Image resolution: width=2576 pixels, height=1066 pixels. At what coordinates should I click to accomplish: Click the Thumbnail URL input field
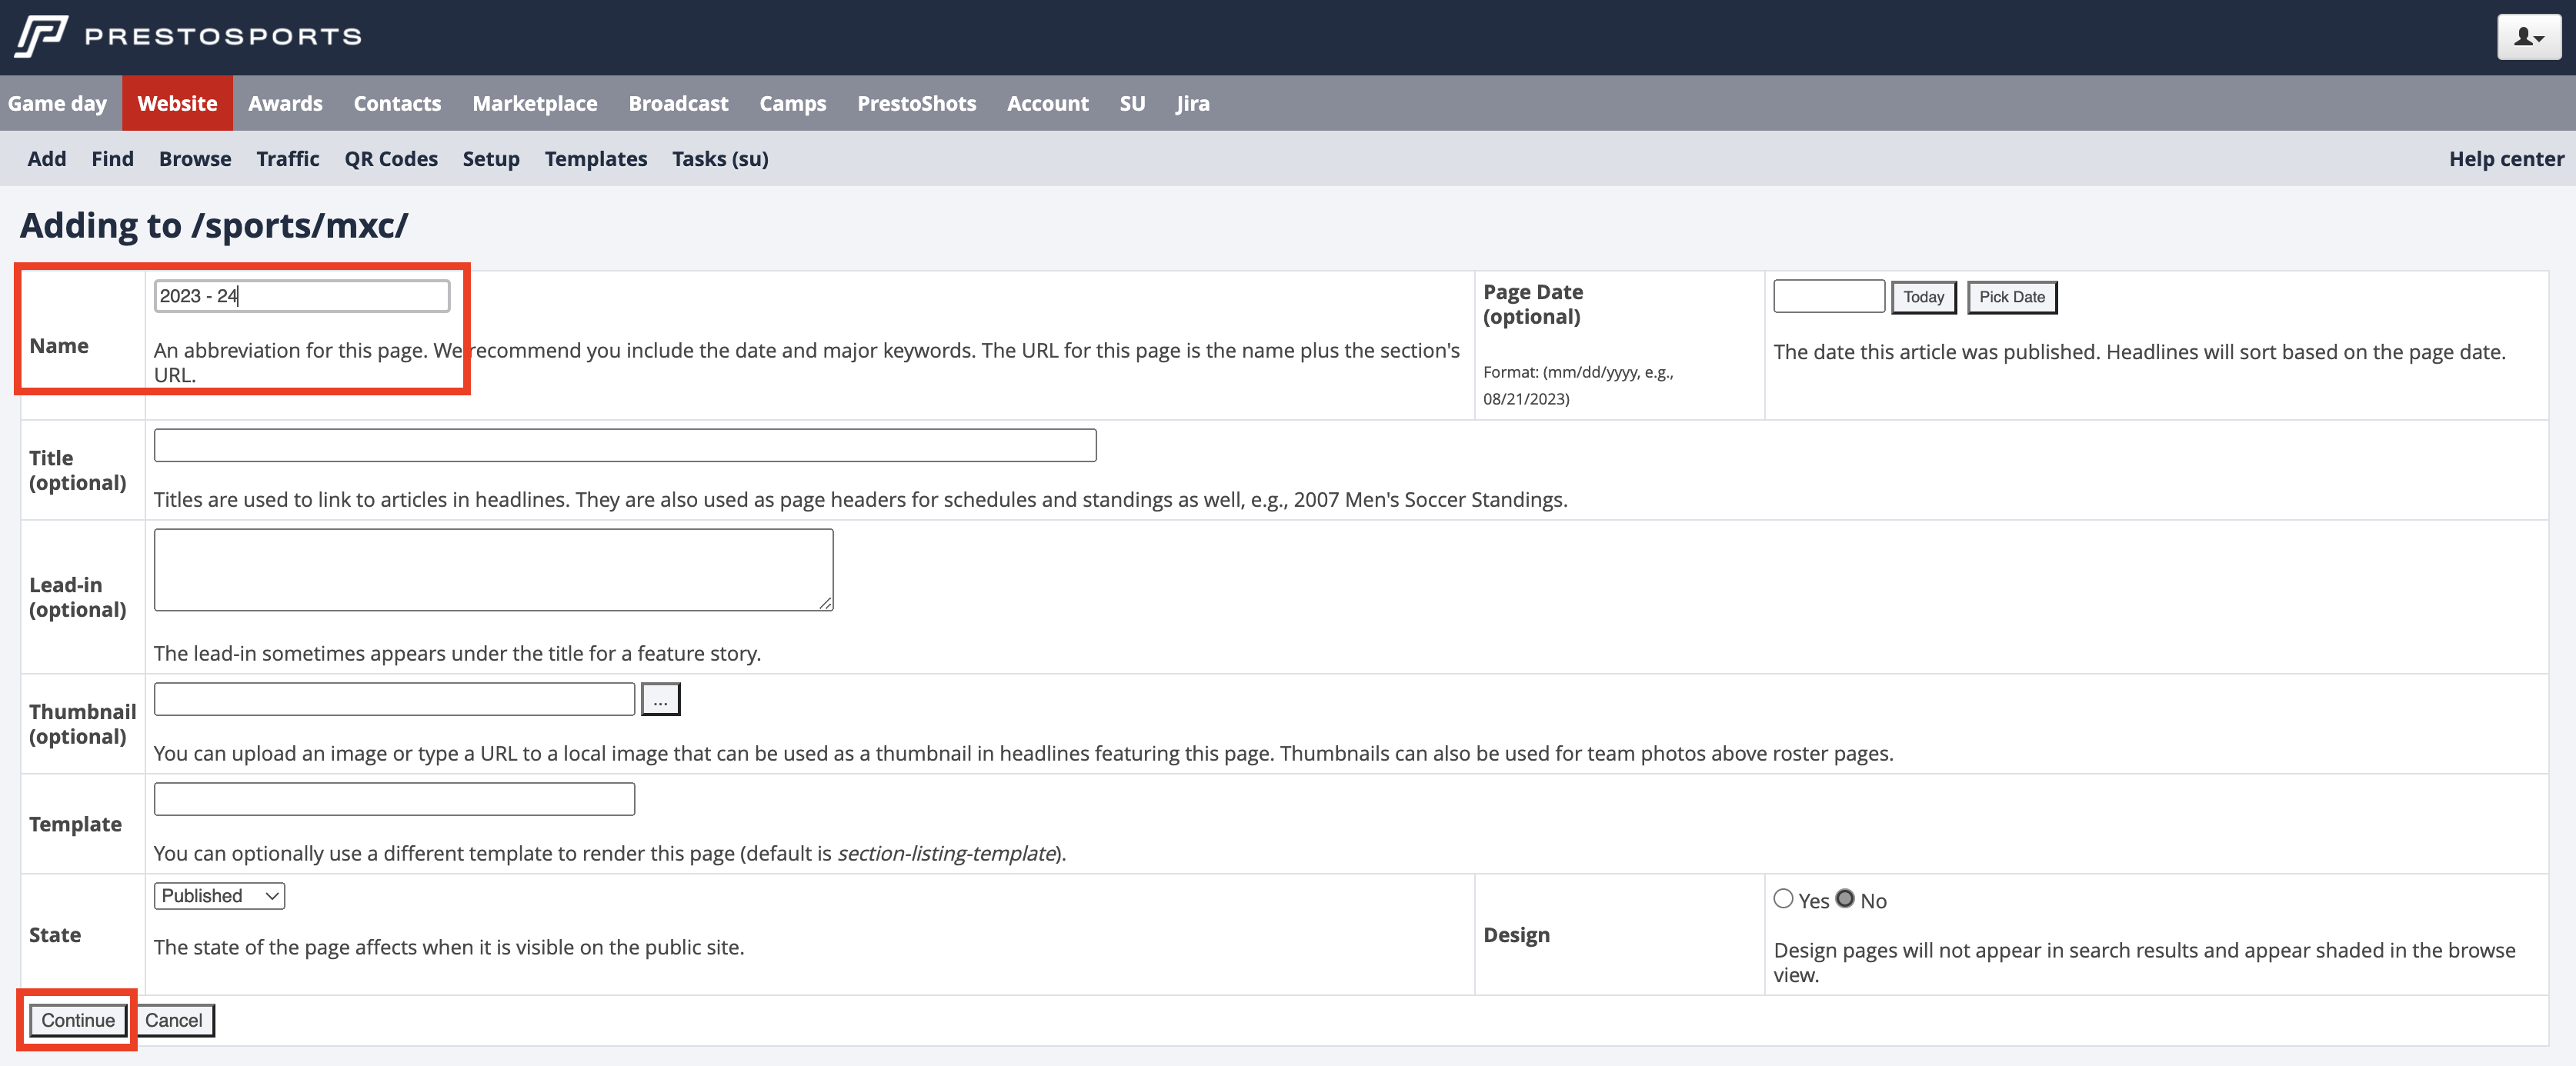394,699
